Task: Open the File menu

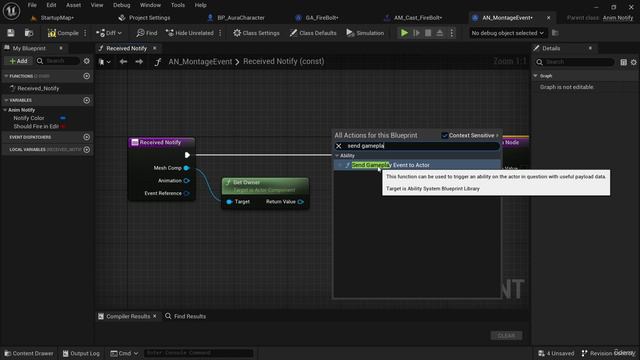Action: pos(32,5)
